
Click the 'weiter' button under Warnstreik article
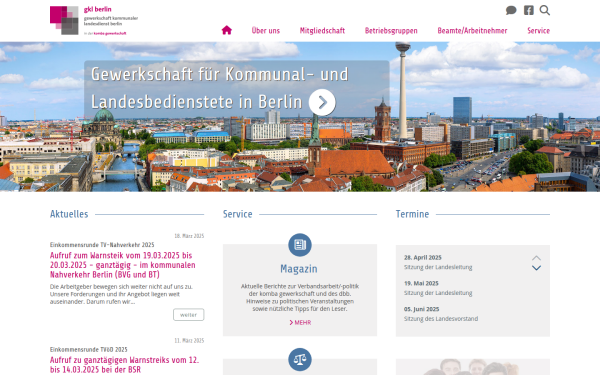point(189,315)
